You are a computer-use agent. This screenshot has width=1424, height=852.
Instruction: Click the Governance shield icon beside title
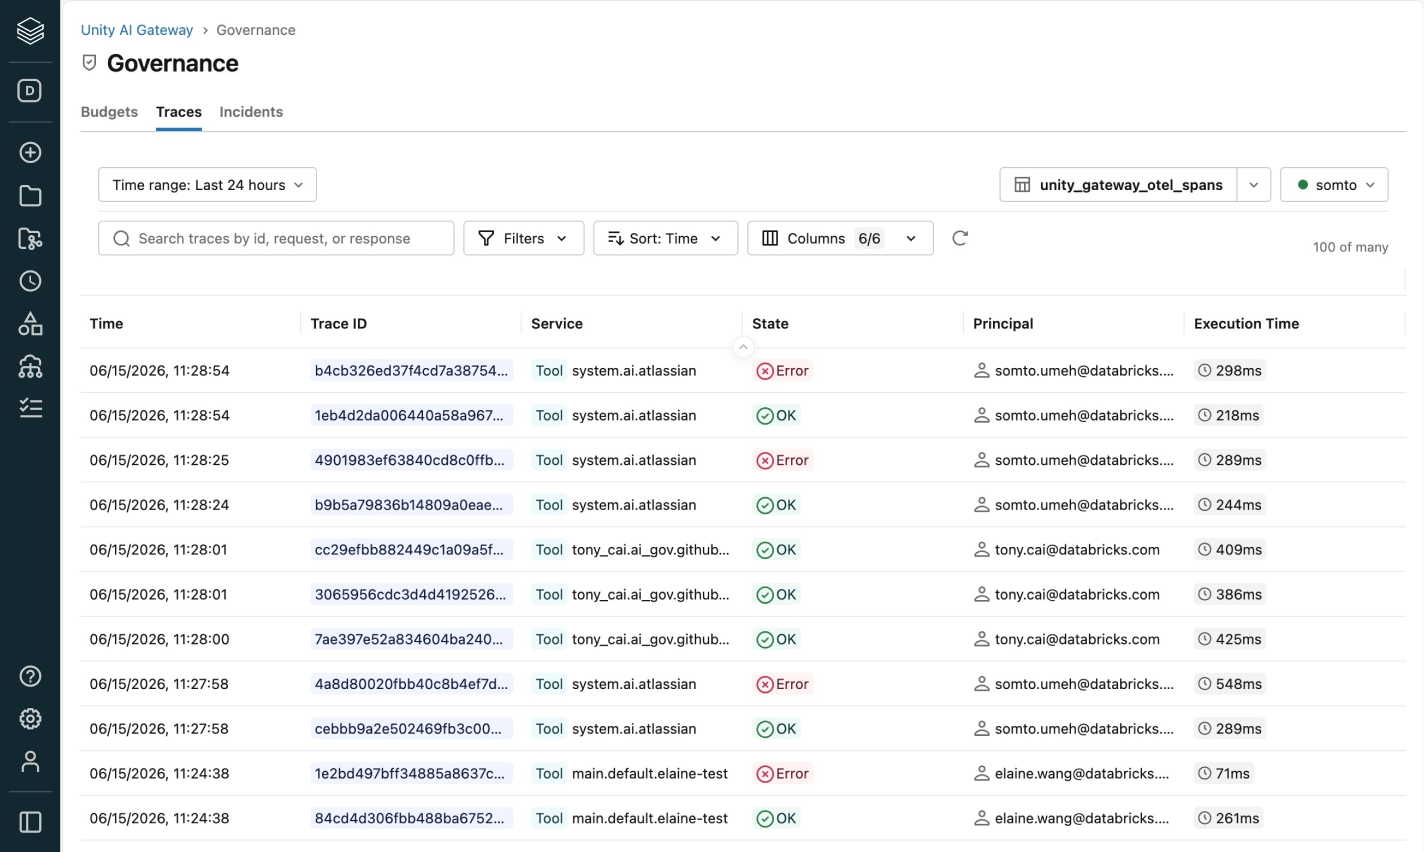pyautogui.click(x=89, y=63)
